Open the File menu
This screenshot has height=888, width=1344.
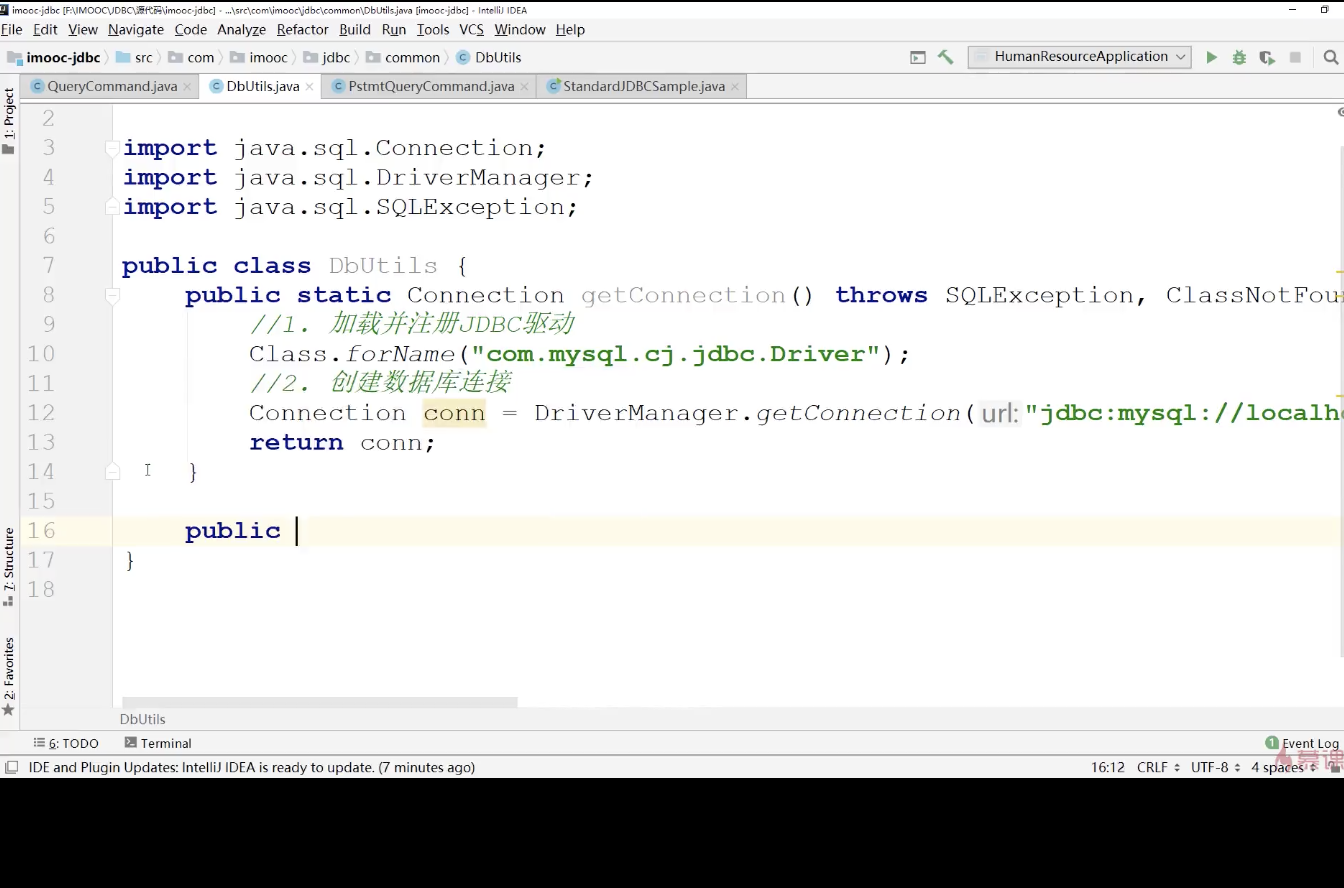(x=12, y=30)
